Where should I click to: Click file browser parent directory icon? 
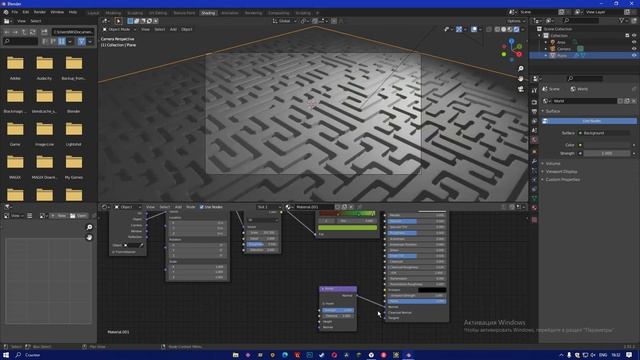tap(24, 32)
